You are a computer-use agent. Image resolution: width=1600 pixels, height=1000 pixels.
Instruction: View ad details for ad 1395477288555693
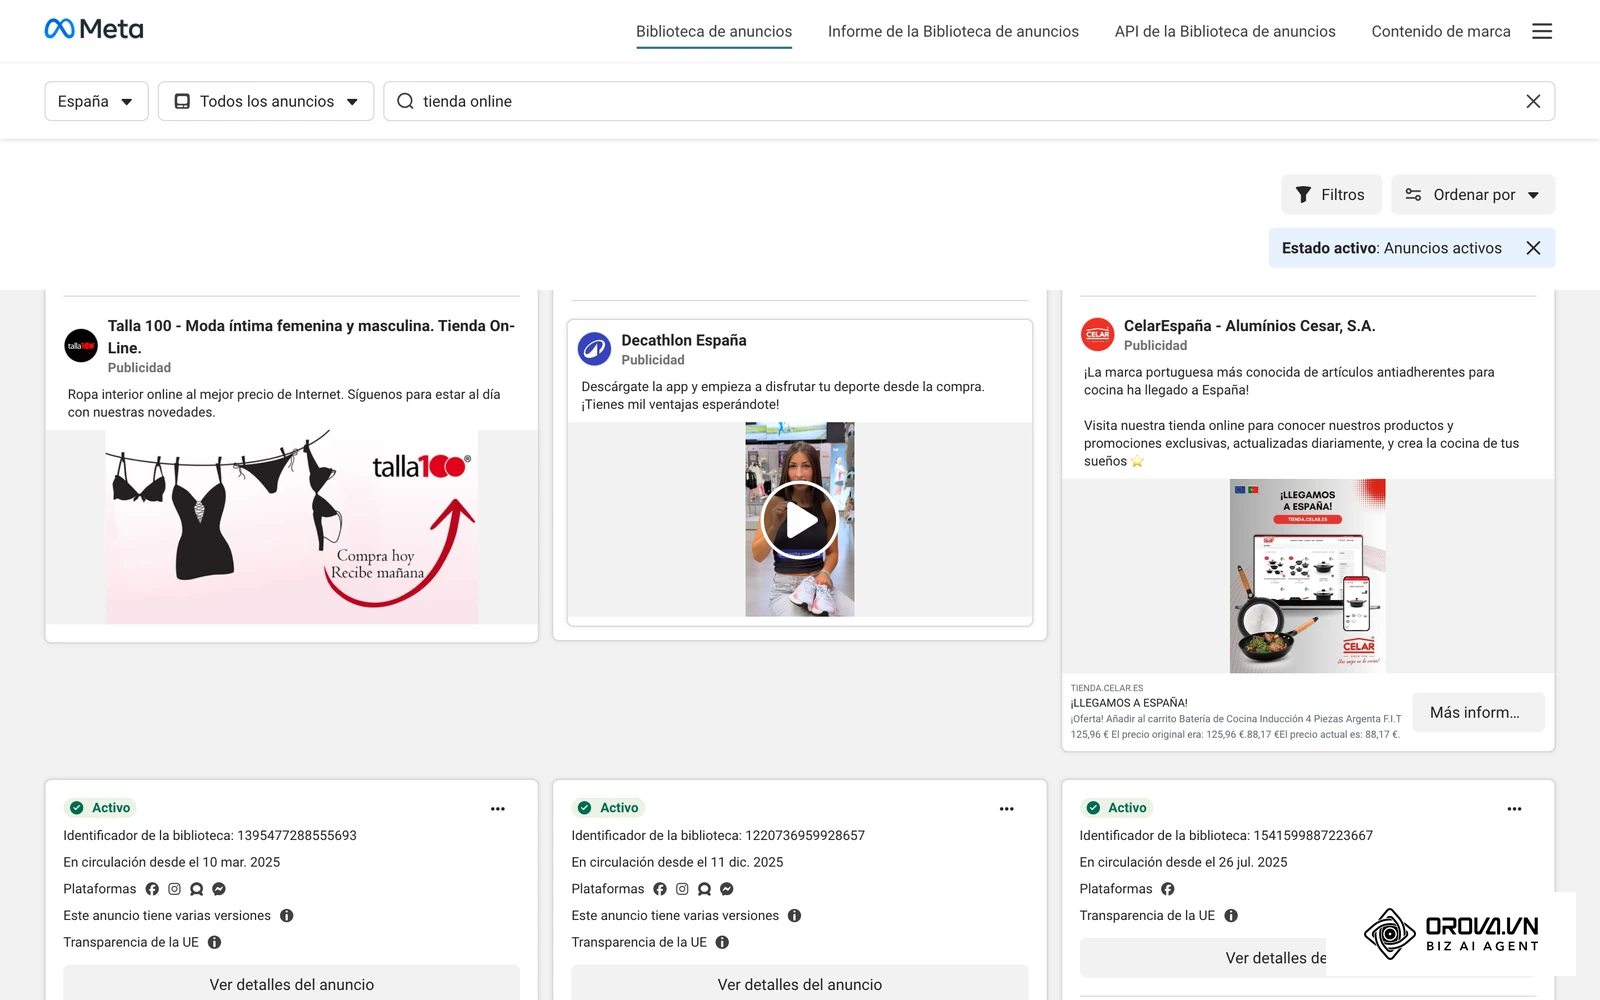click(x=291, y=983)
